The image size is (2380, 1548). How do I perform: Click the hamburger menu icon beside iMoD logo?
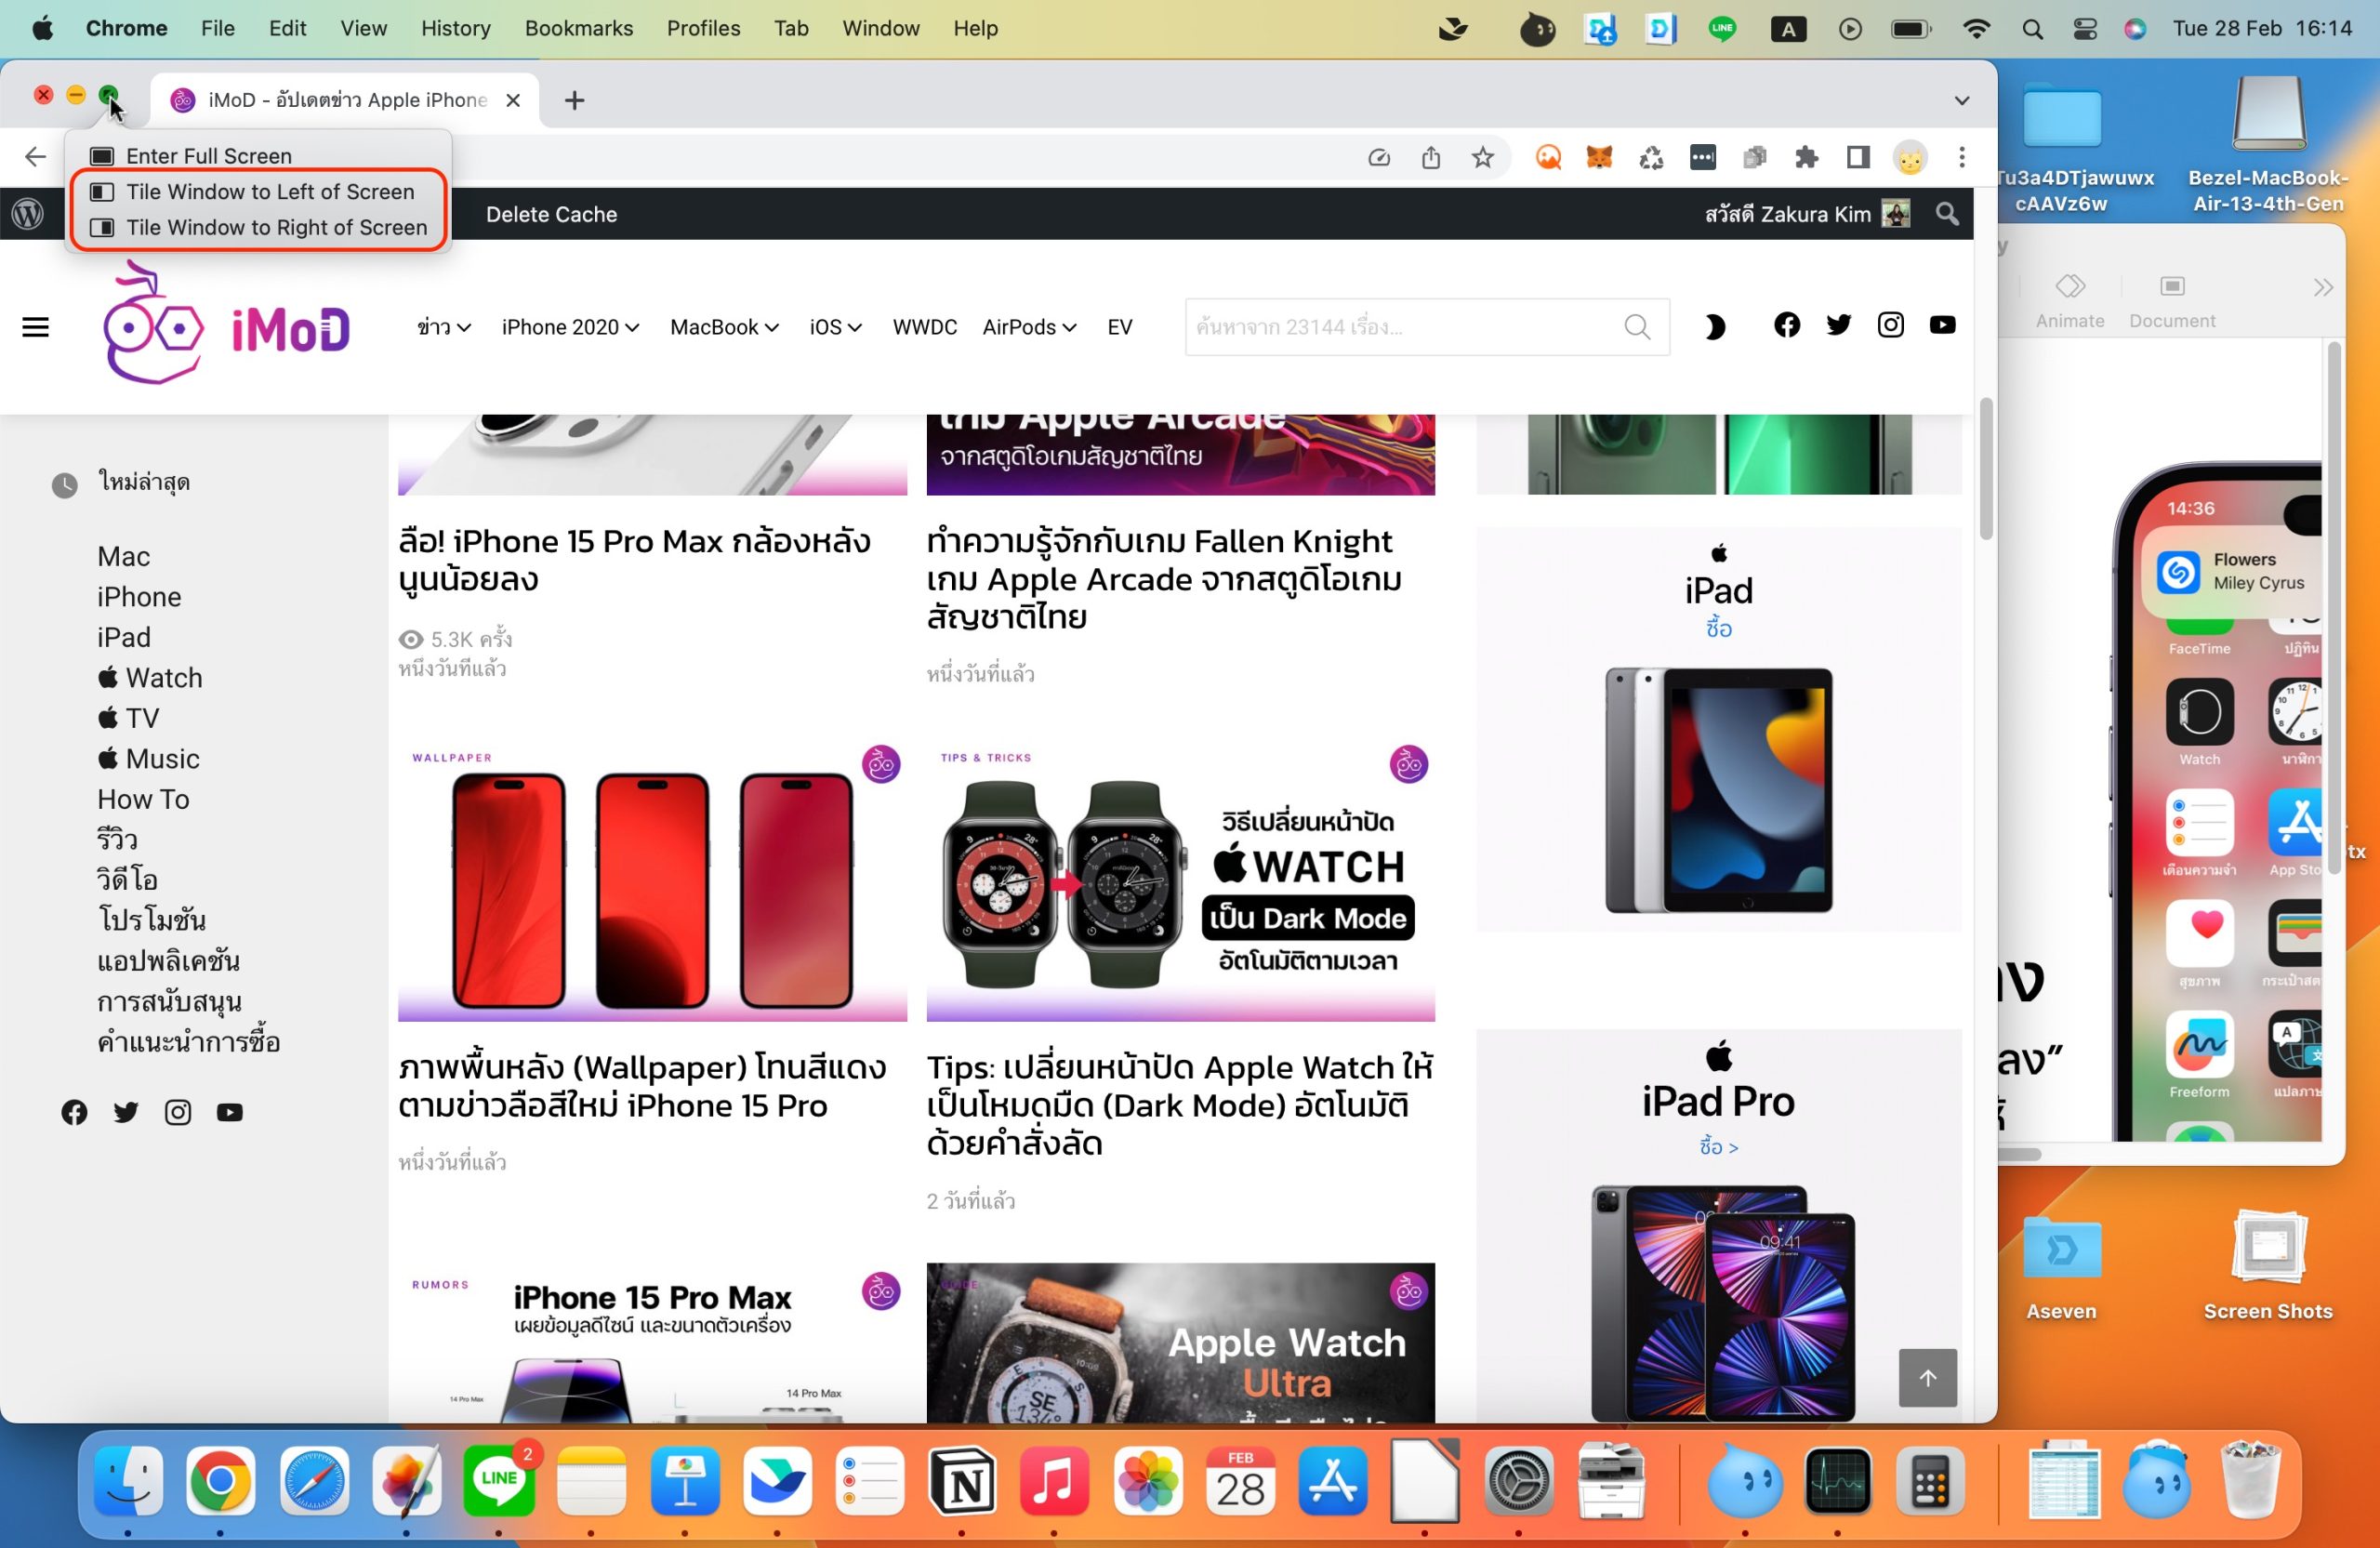click(x=35, y=327)
